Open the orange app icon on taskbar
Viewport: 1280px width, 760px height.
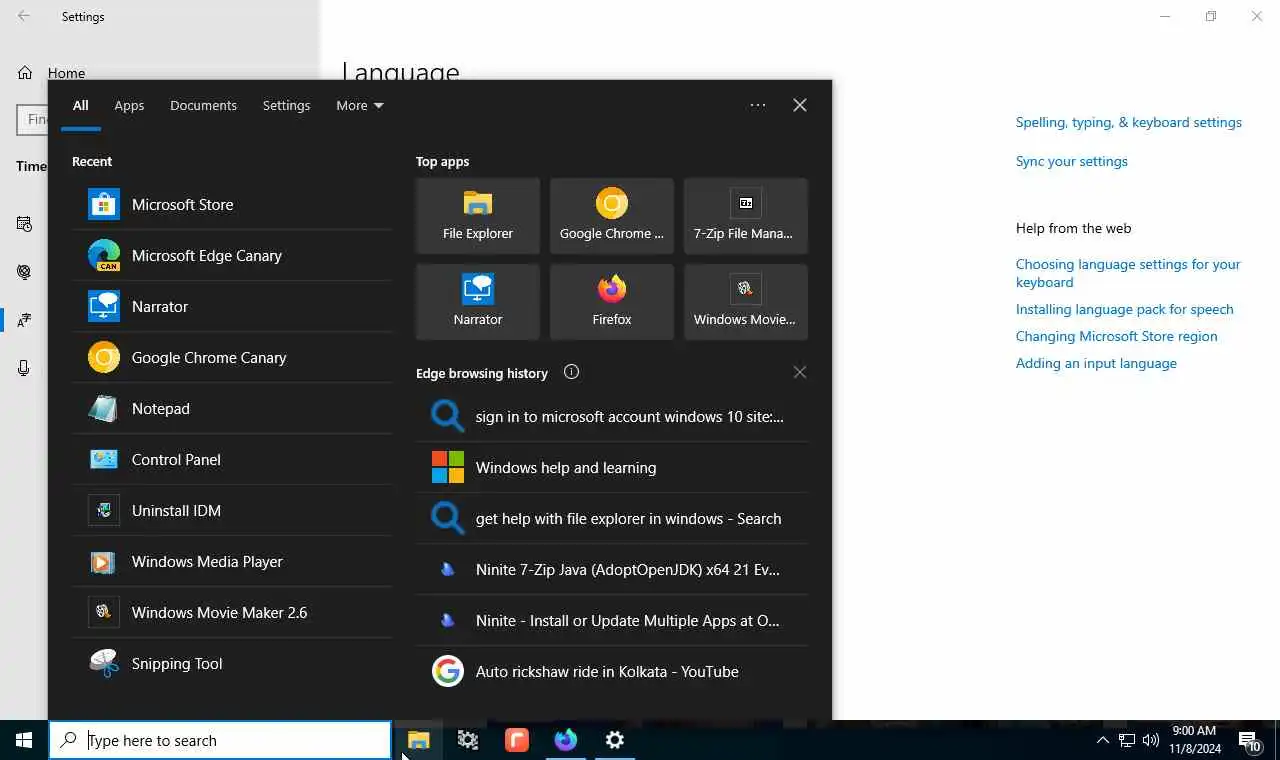pos(516,740)
